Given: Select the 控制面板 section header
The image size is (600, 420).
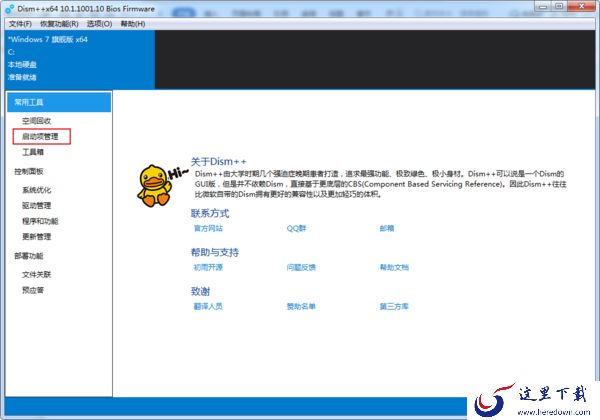Looking at the screenshot, I should coord(29,171).
